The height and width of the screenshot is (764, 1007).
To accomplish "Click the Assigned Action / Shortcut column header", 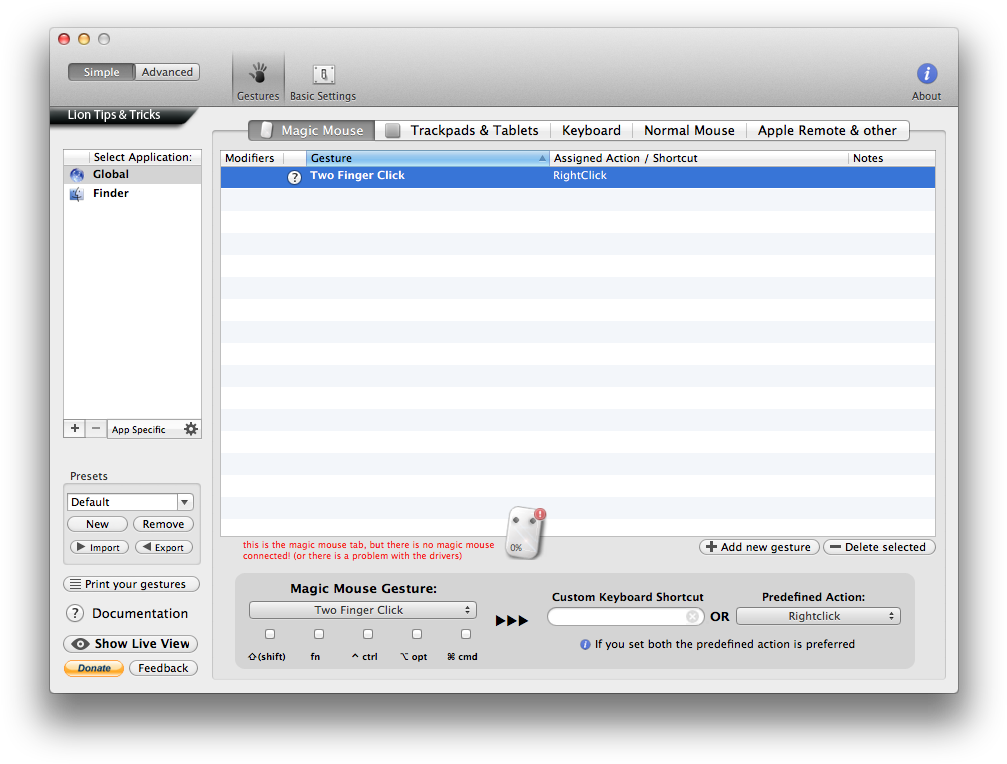I will 699,158.
